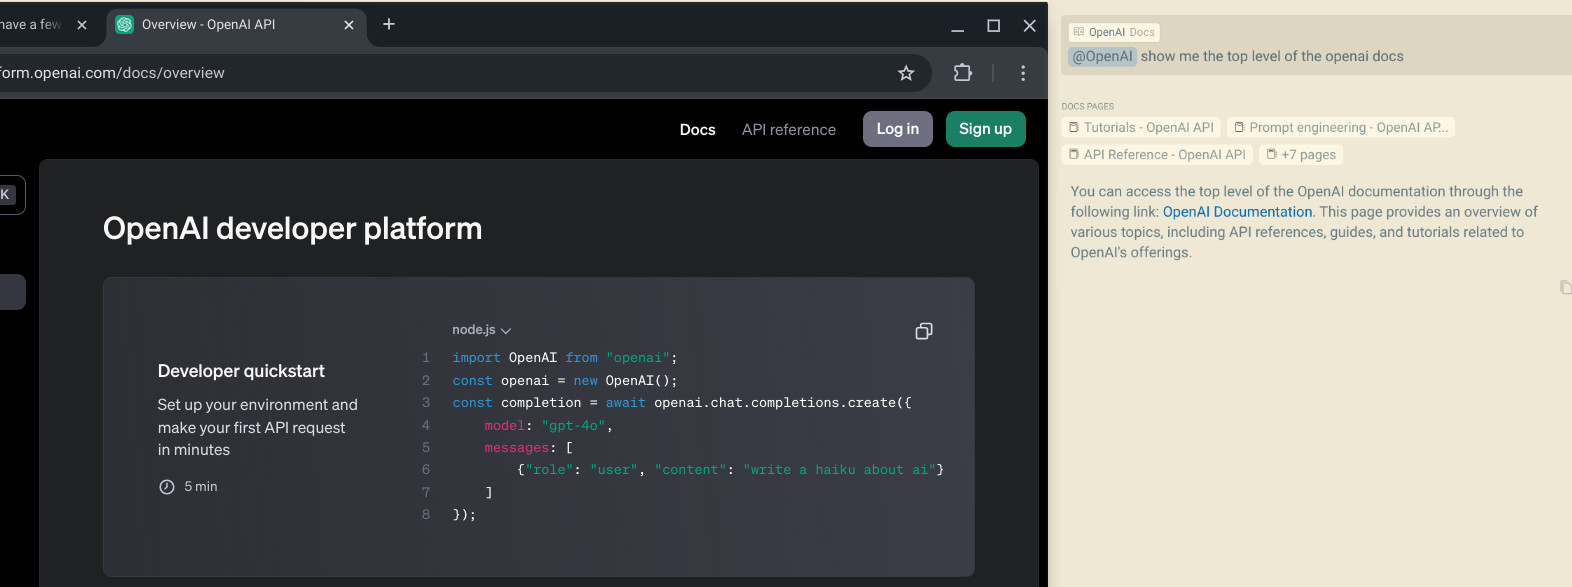This screenshot has width=1572, height=587.
Task: Click the code line containing "write a haiku about ai"
Action: tap(730, 470)
